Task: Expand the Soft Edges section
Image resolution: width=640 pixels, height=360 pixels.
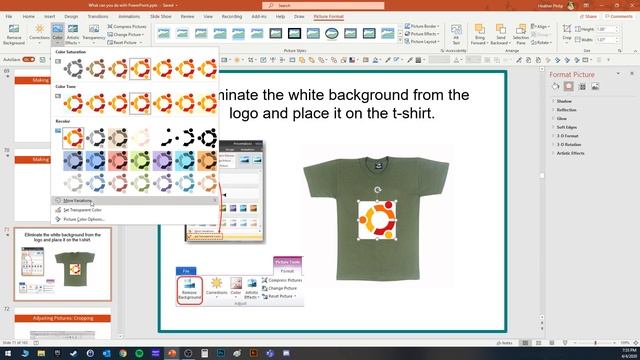Action: [567, 127]
